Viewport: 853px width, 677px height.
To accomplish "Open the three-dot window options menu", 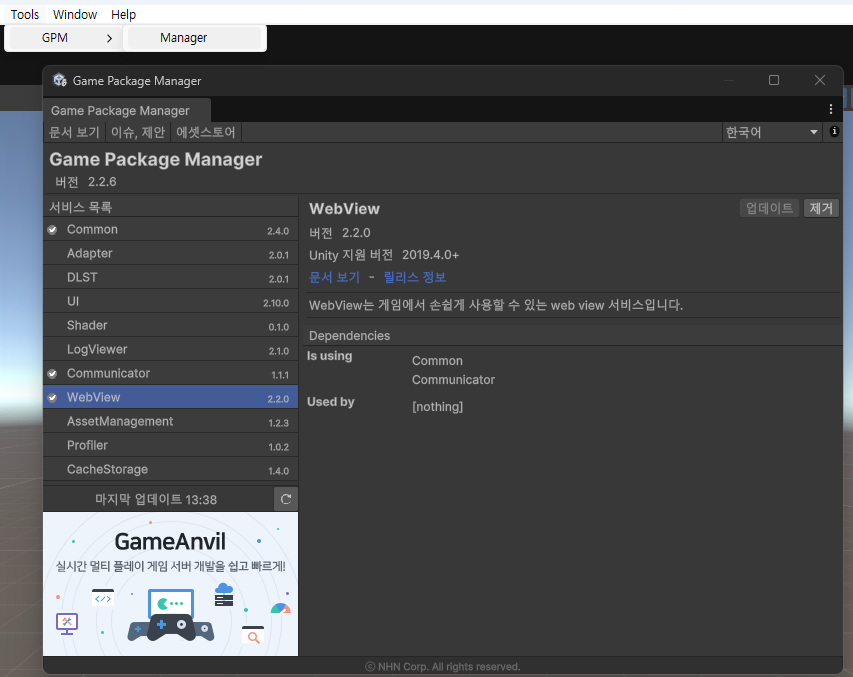I will (x=831, y=109).
